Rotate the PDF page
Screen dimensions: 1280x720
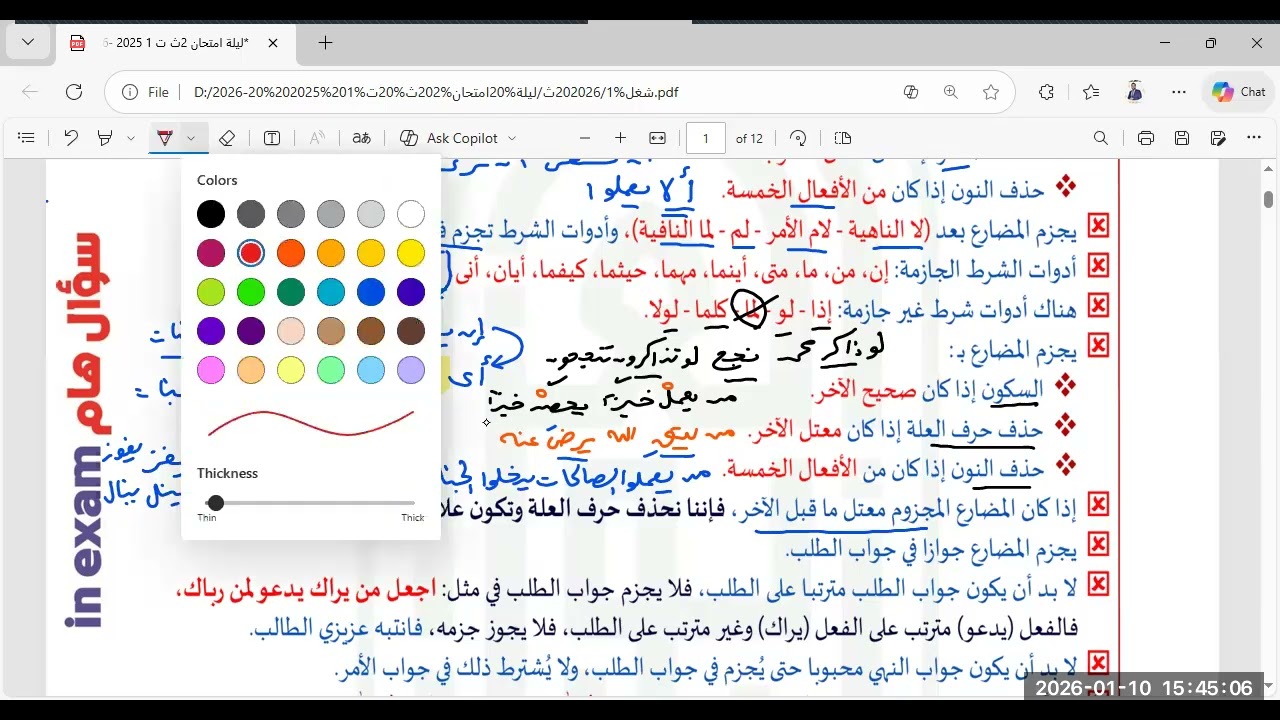[x=798, y=138]
